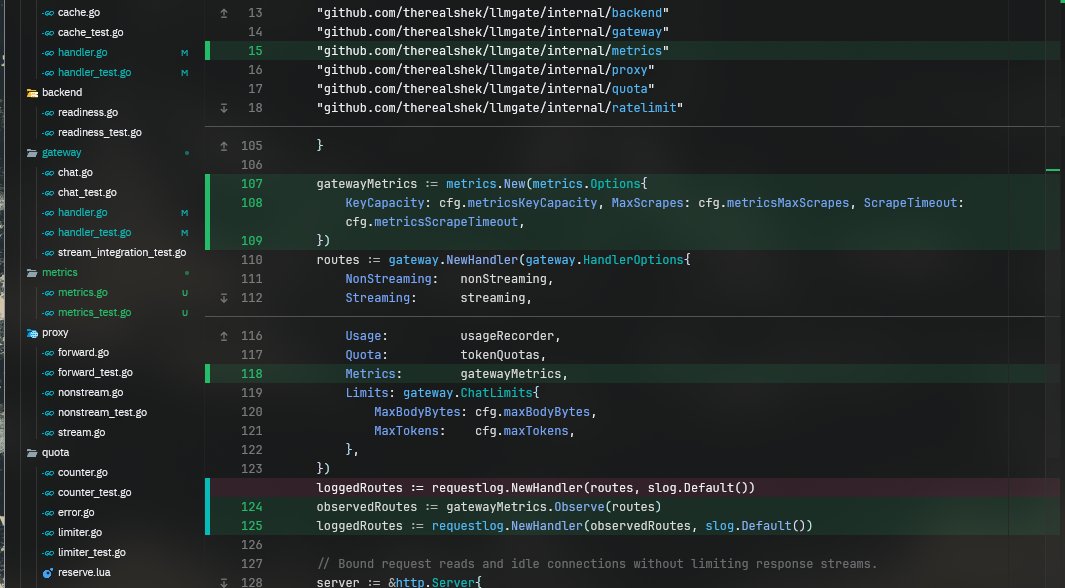Screen dimensions: 1065x588
Task: Click the Go icon next to metrics.go
Action: coord(48,293)
